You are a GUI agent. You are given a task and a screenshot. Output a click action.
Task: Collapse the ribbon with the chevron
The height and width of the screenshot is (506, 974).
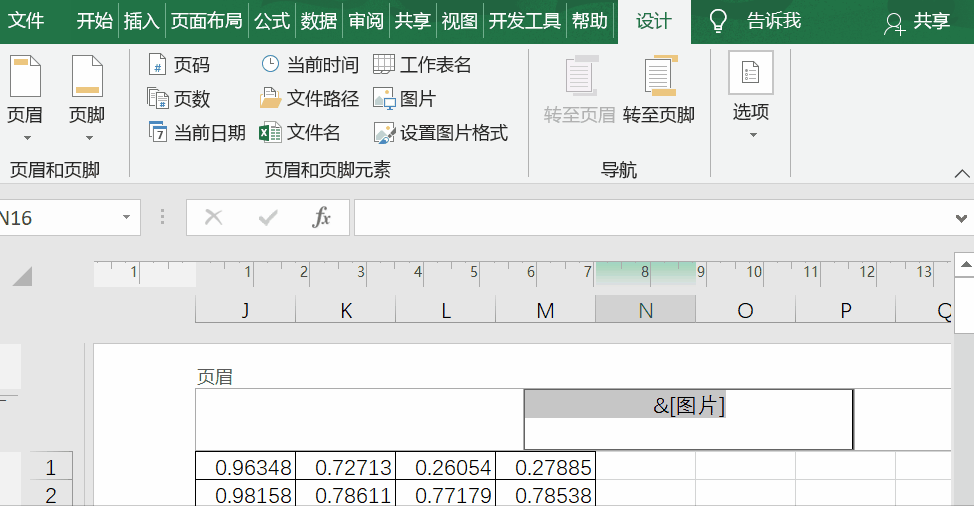pos(962,174)
